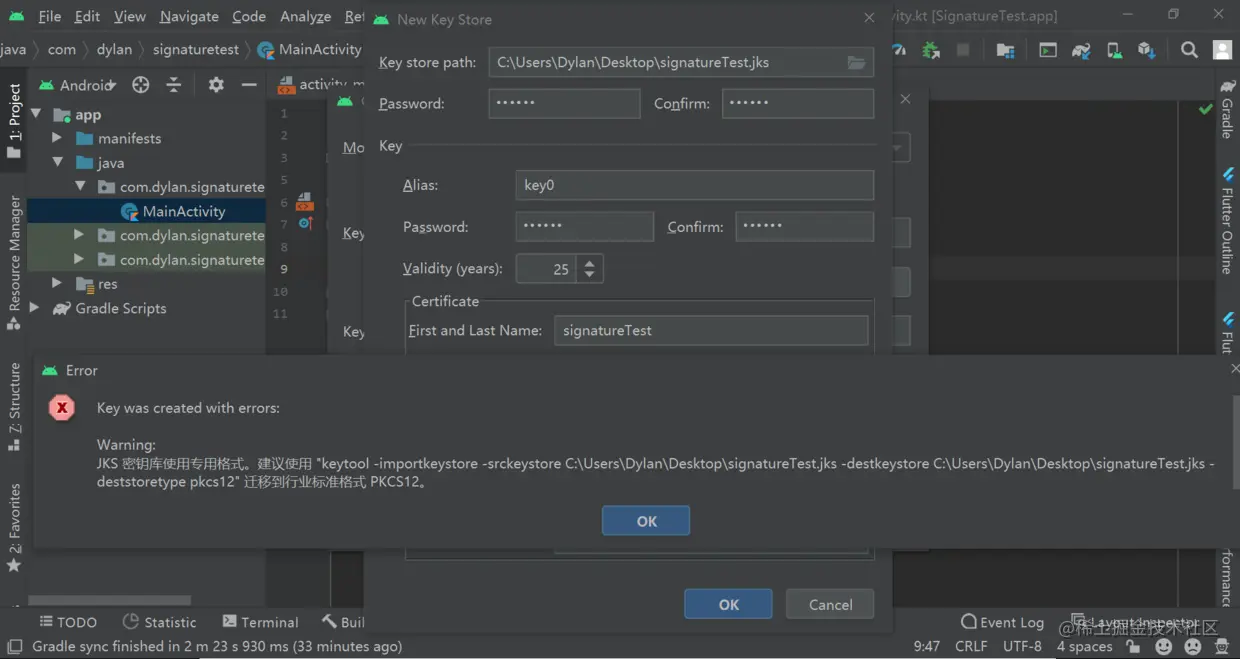
Task: Click the Android Studio logo icon in title bar
Action: click(16, 16)
